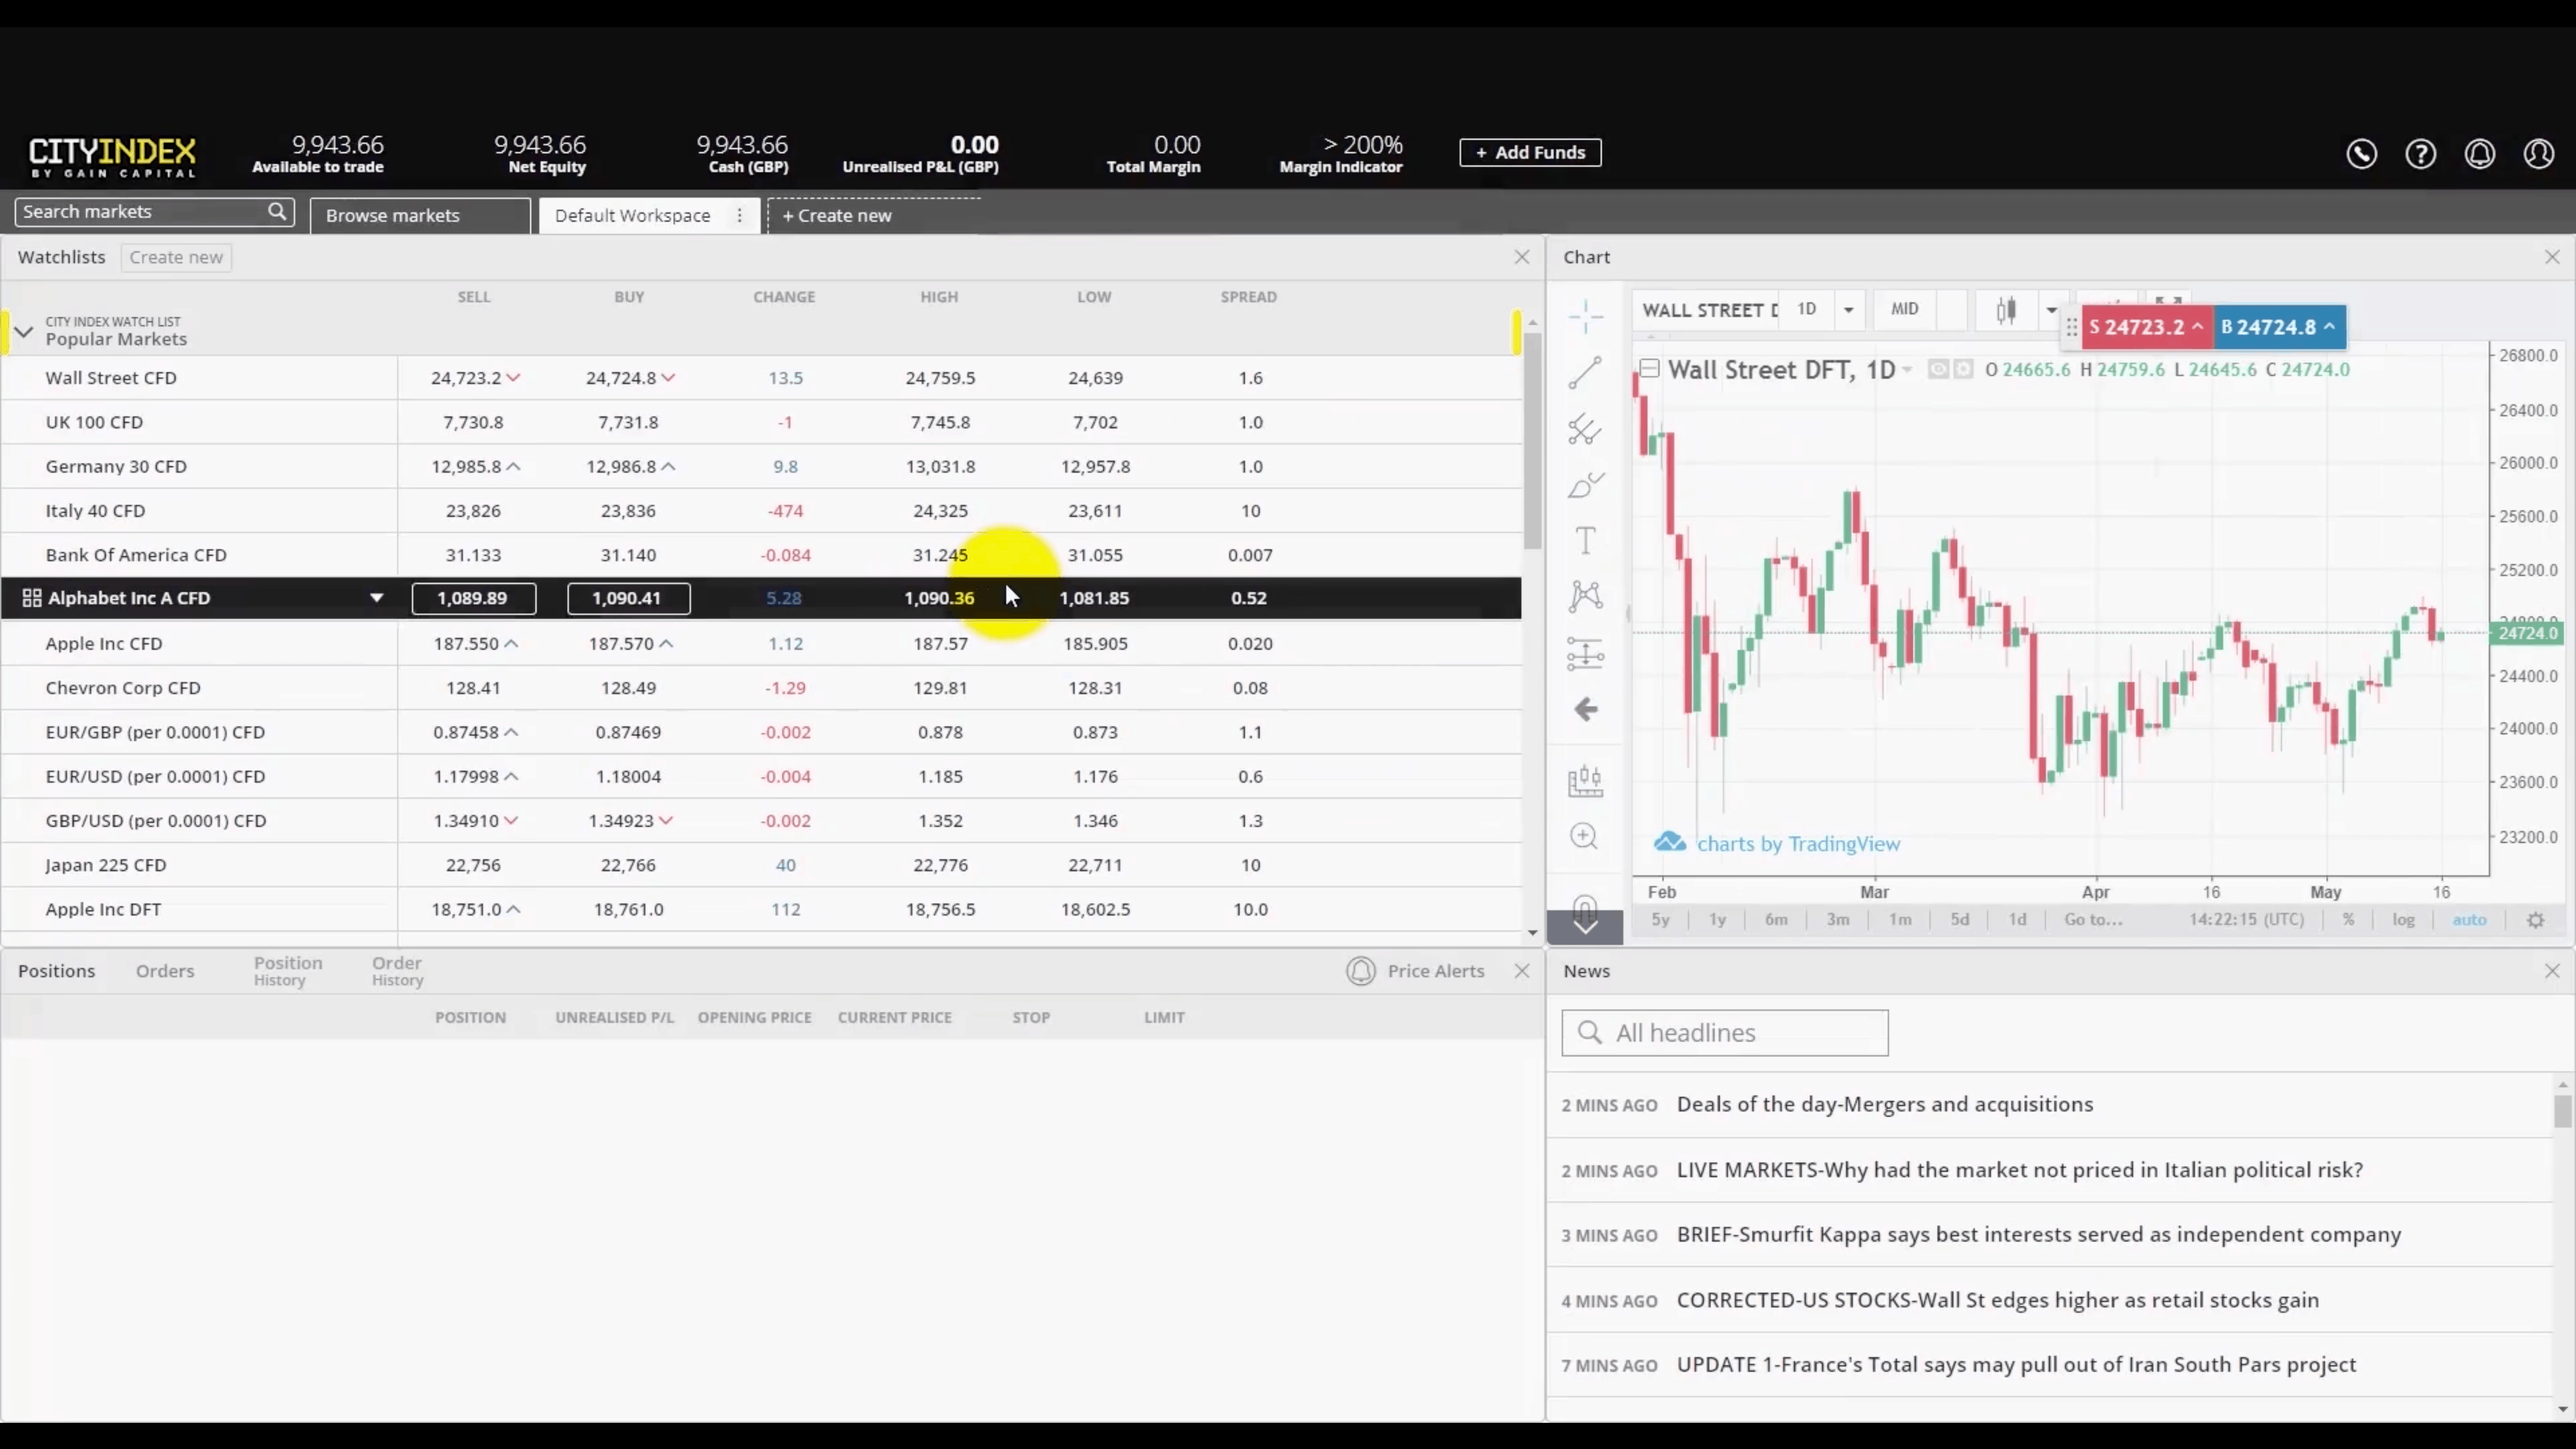Toggle auto scale on the chart
Viewport: 2576px width, 1449px height.
click(2468, 920)
